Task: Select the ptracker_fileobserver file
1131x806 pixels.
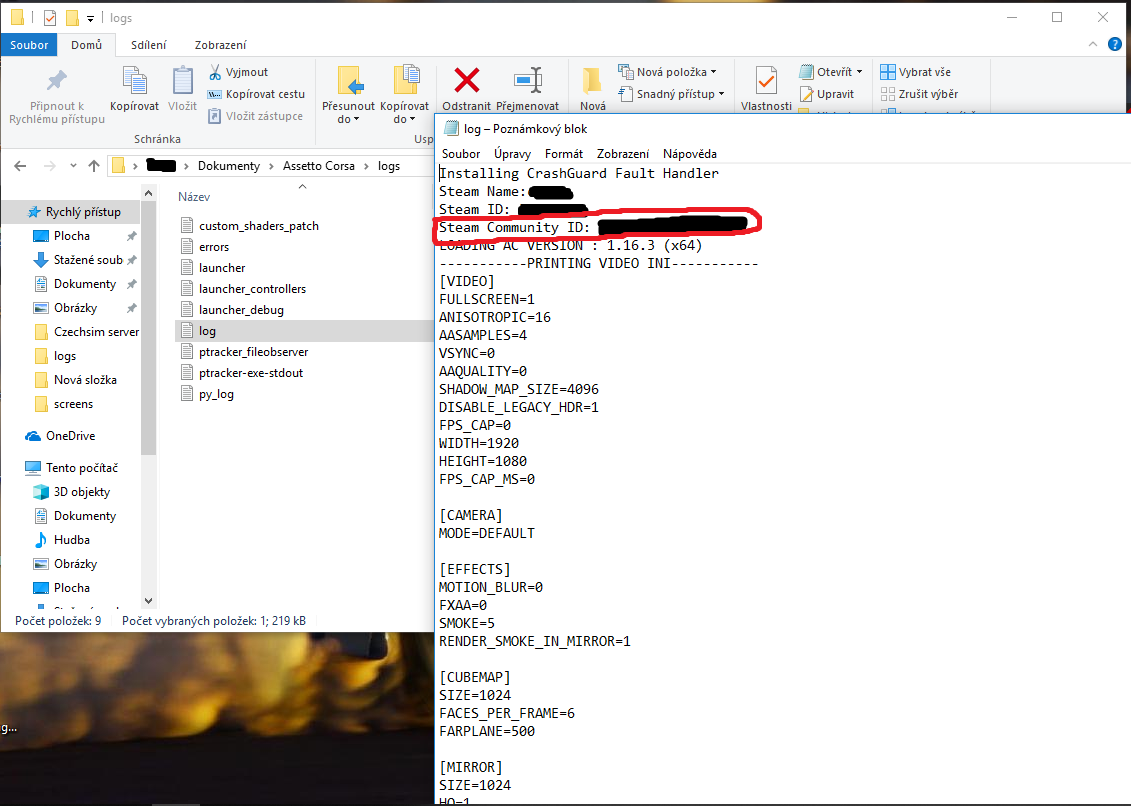Action: pos(245,352)
